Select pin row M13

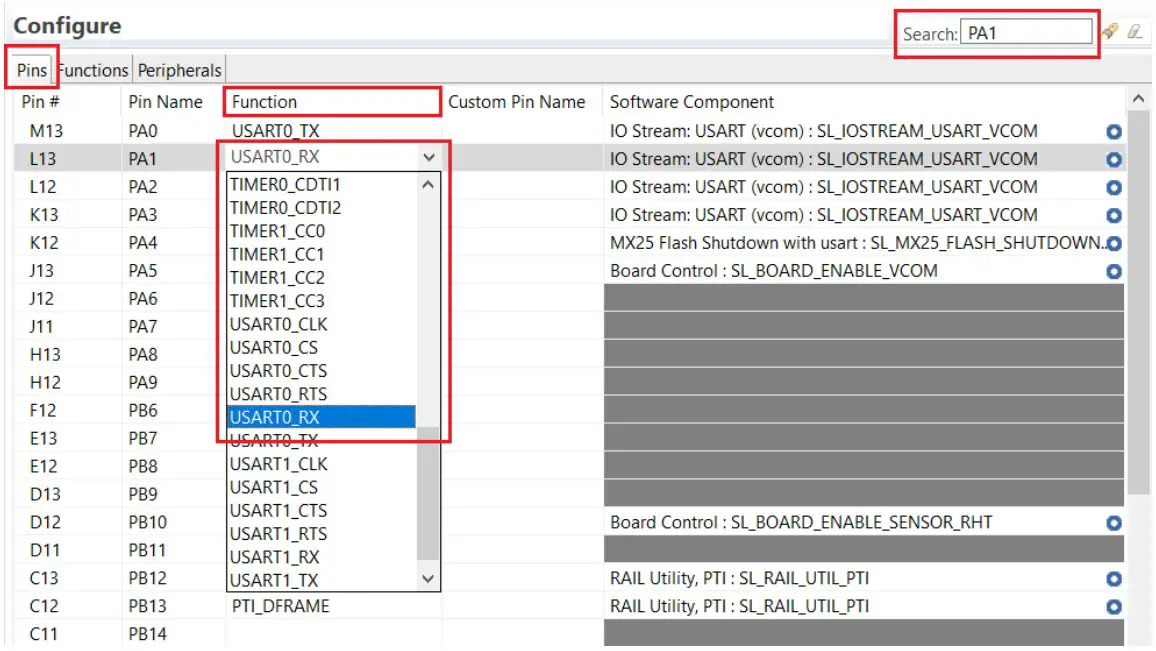(46, 130)
